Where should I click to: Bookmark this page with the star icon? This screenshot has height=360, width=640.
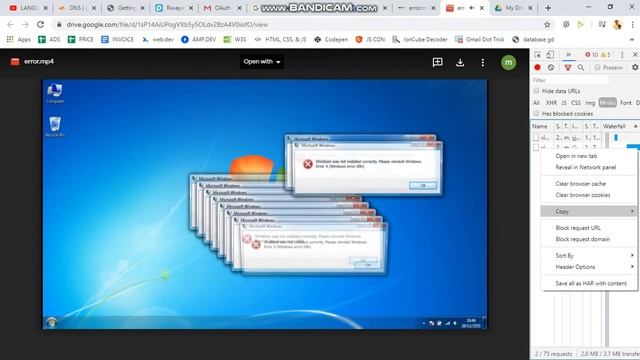pyautogui.click(x=547, y=24)
